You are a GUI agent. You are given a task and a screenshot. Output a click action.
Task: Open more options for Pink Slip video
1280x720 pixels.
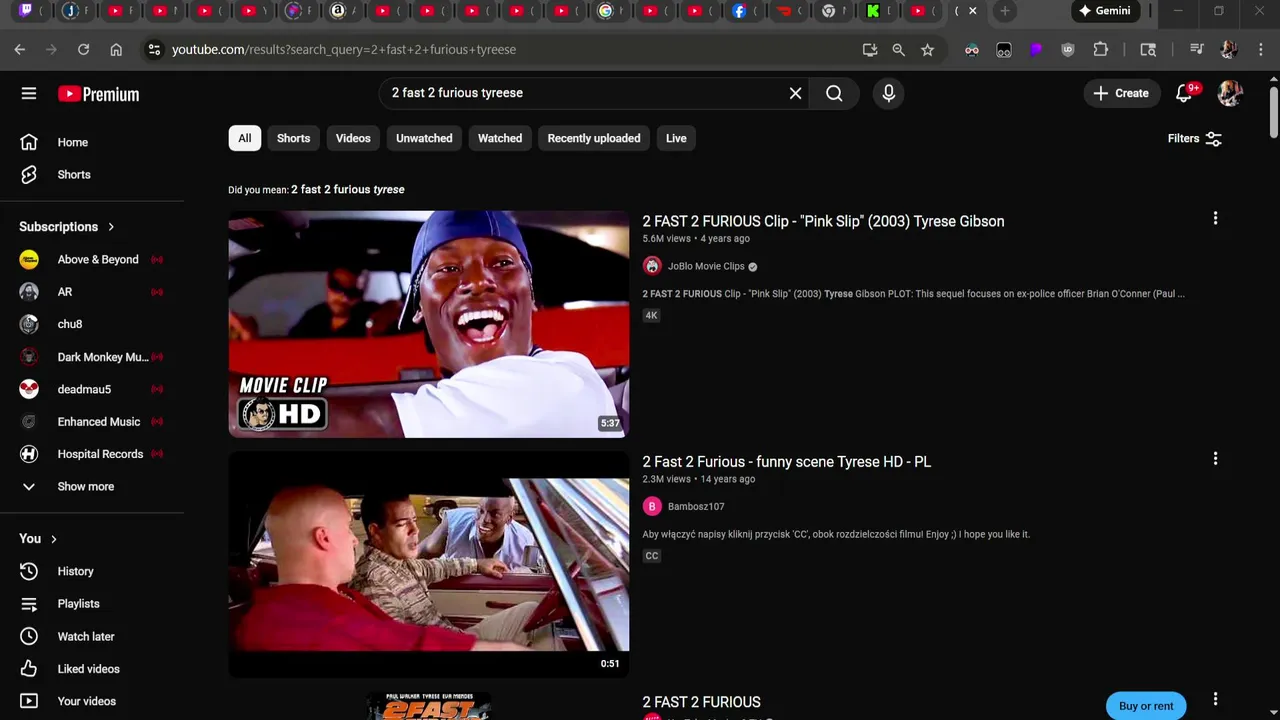1215,218
